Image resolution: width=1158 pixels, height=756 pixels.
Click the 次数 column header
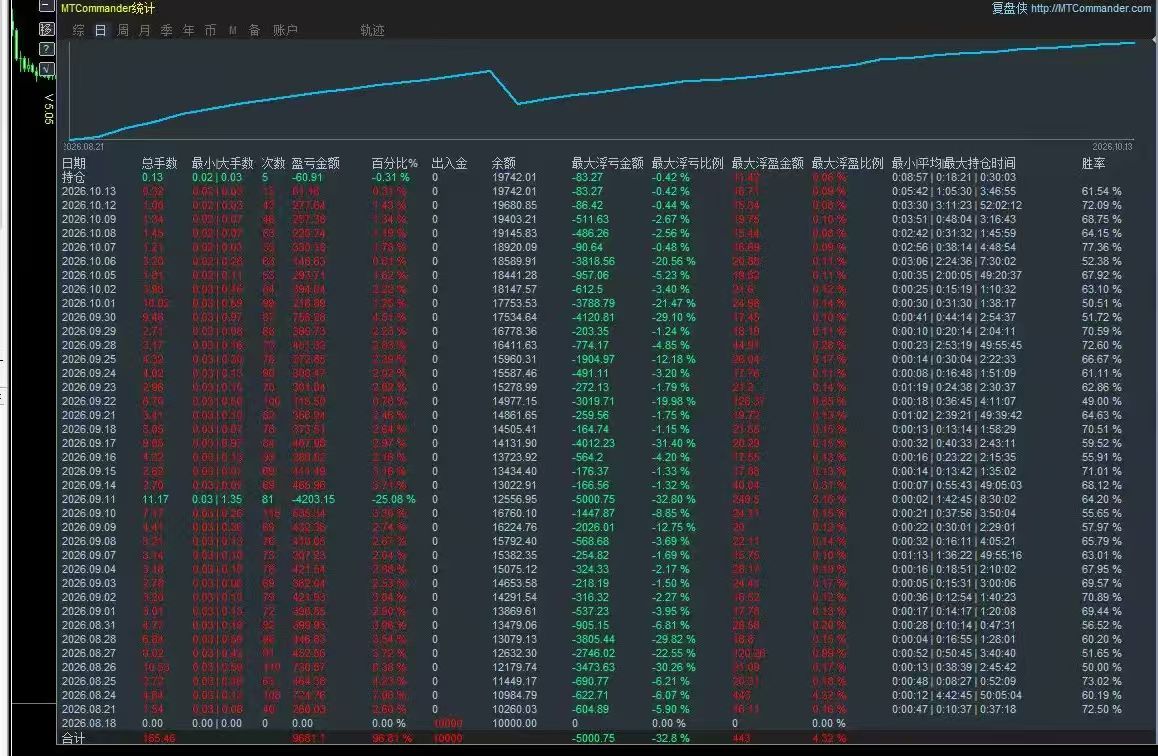click(x=273, y=163)
